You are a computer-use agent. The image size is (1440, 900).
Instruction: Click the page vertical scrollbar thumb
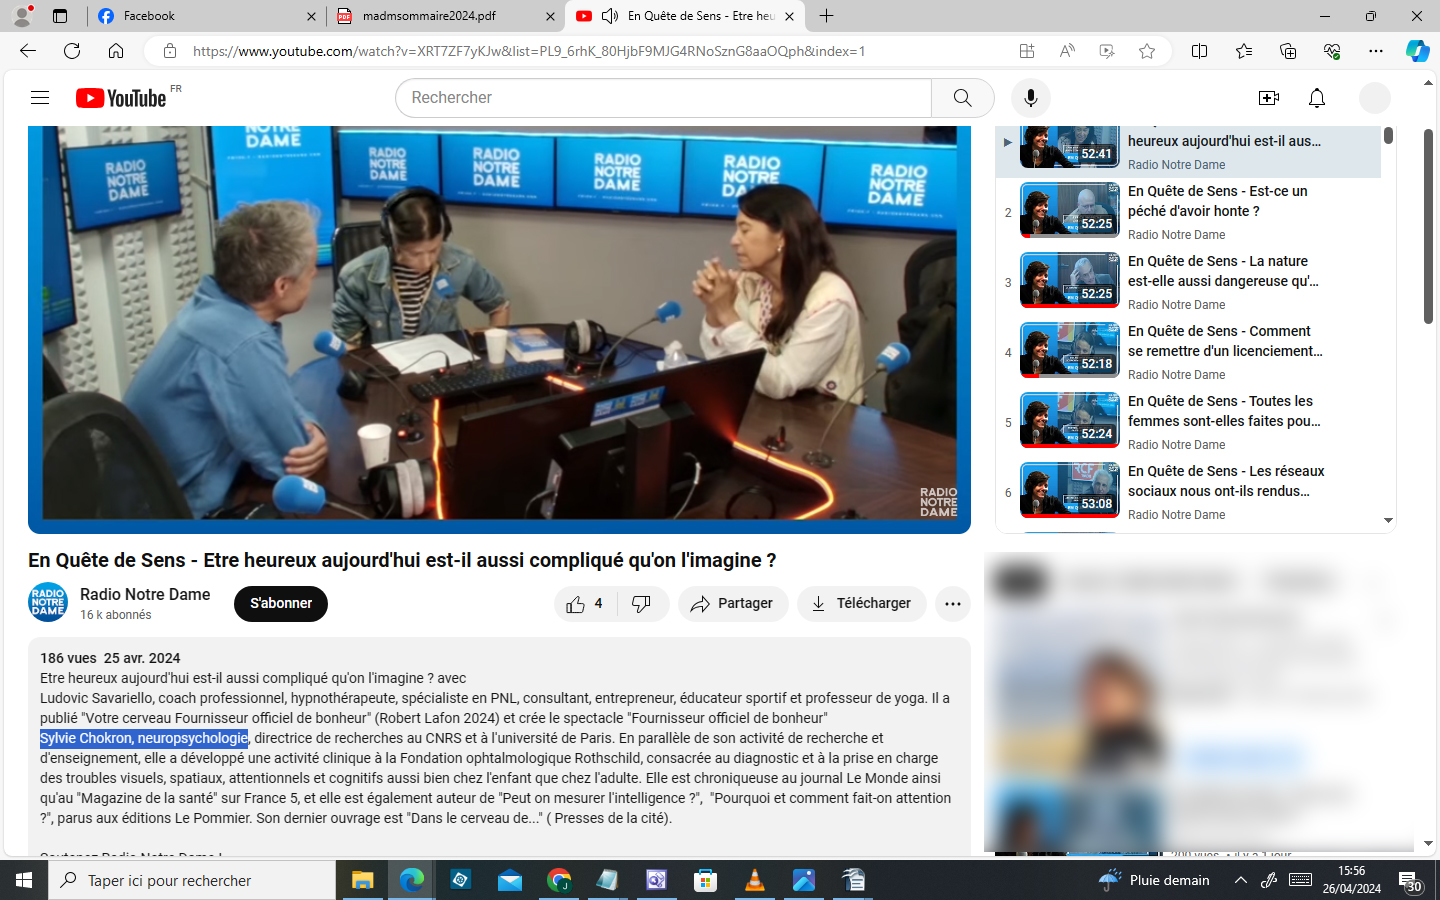click(1428, 226)
